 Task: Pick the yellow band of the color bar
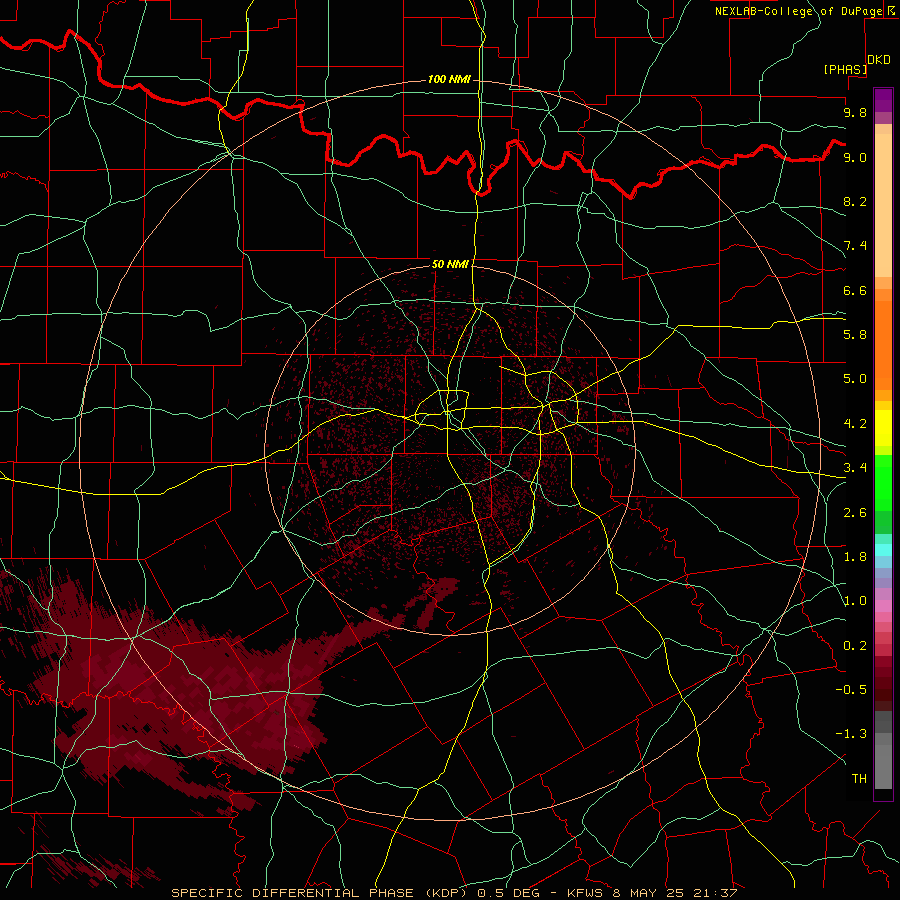coord(883,428)
